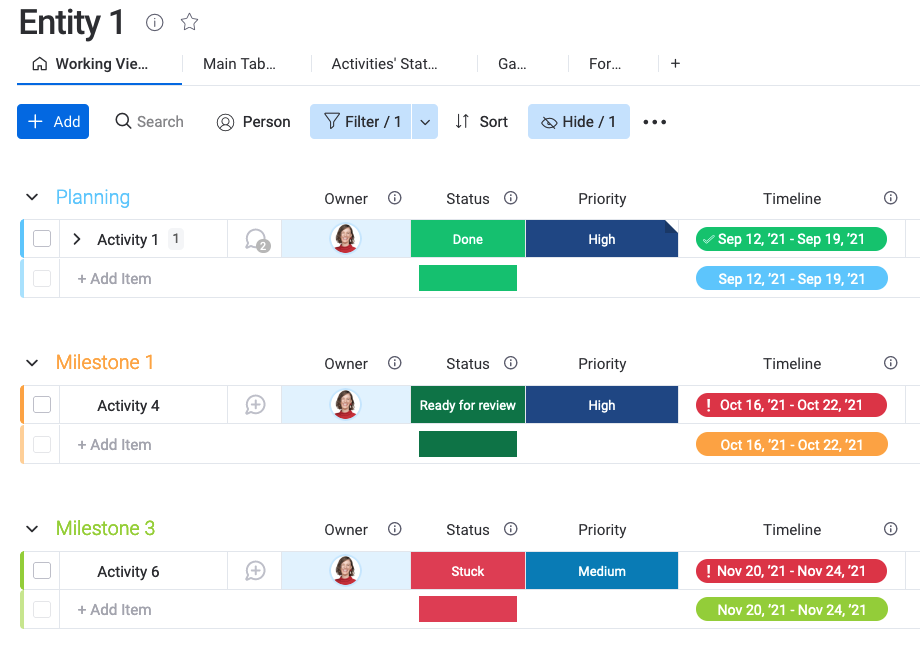
Task: Open owner avatar for Activity 6
Action: coord(345,571)
